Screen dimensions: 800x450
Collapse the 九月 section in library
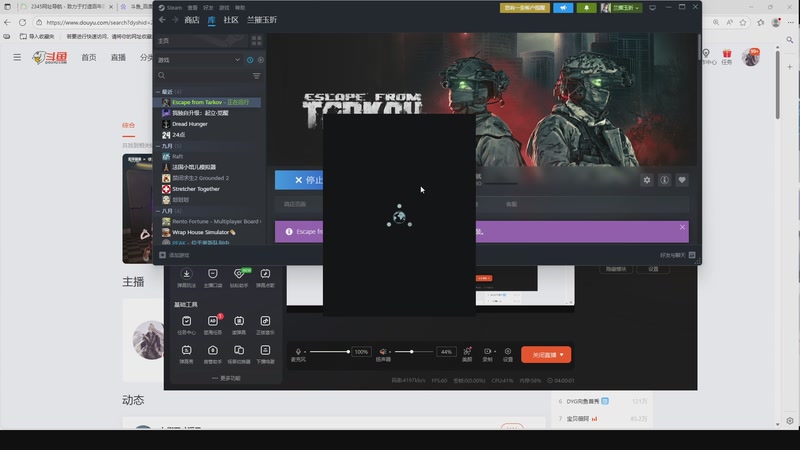pos(158,146)
